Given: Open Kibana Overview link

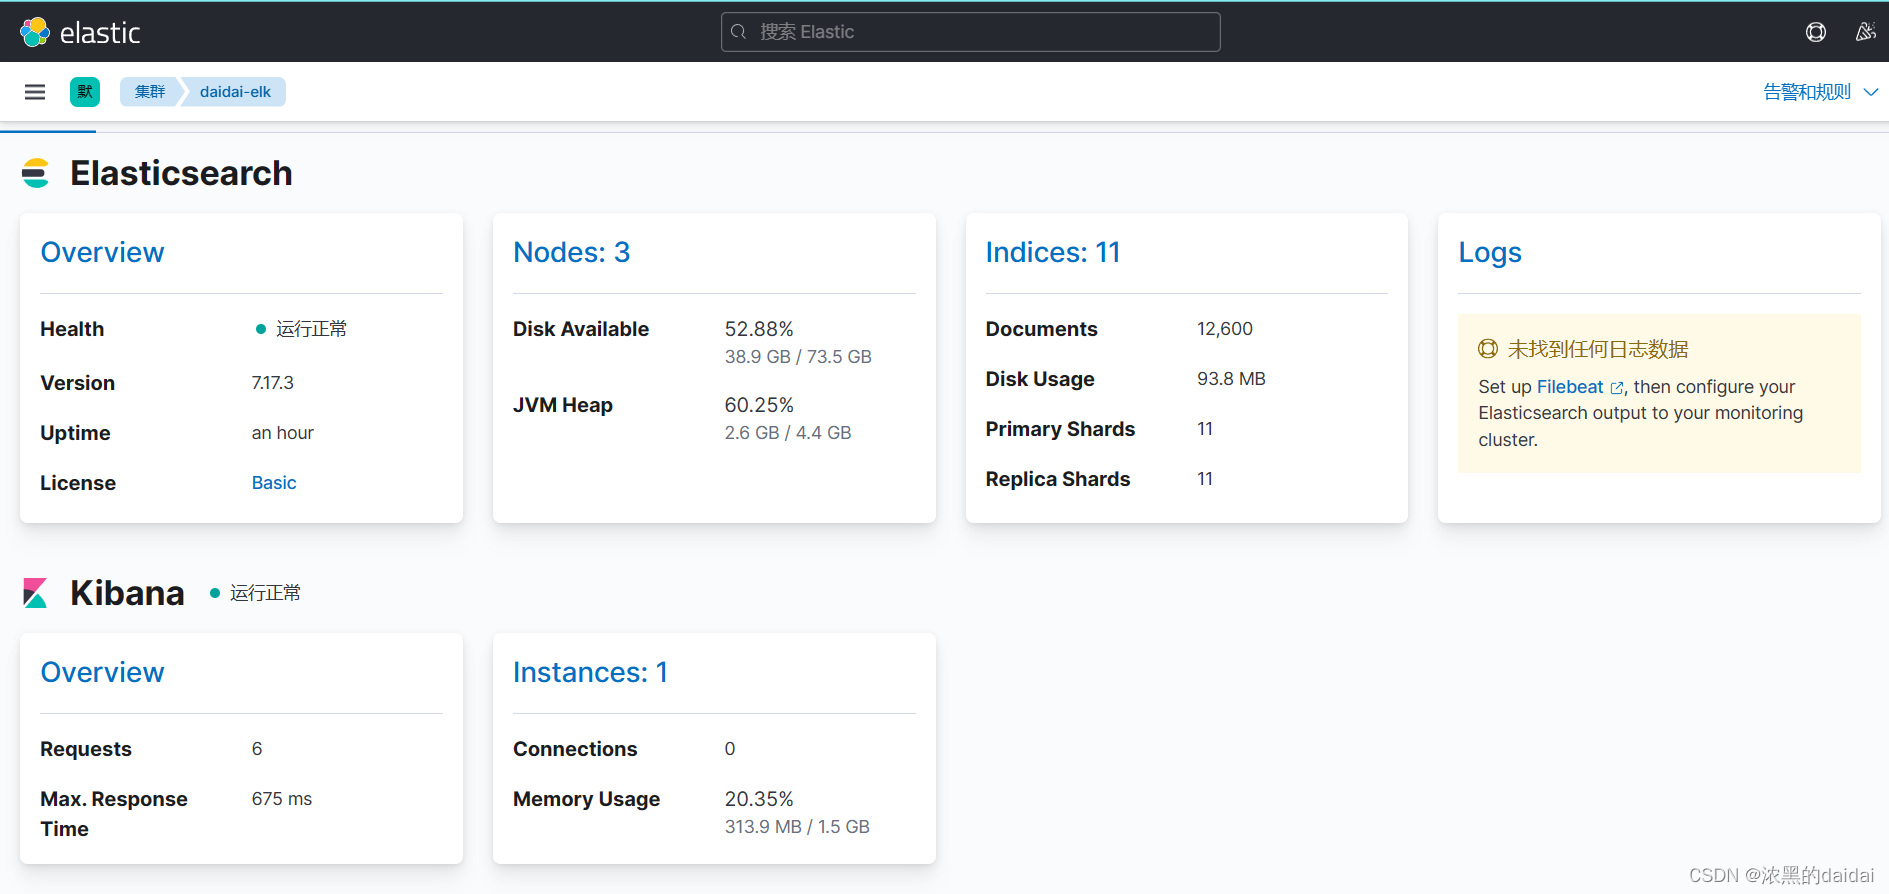Looking at the screenshot, I should [102, 672].
